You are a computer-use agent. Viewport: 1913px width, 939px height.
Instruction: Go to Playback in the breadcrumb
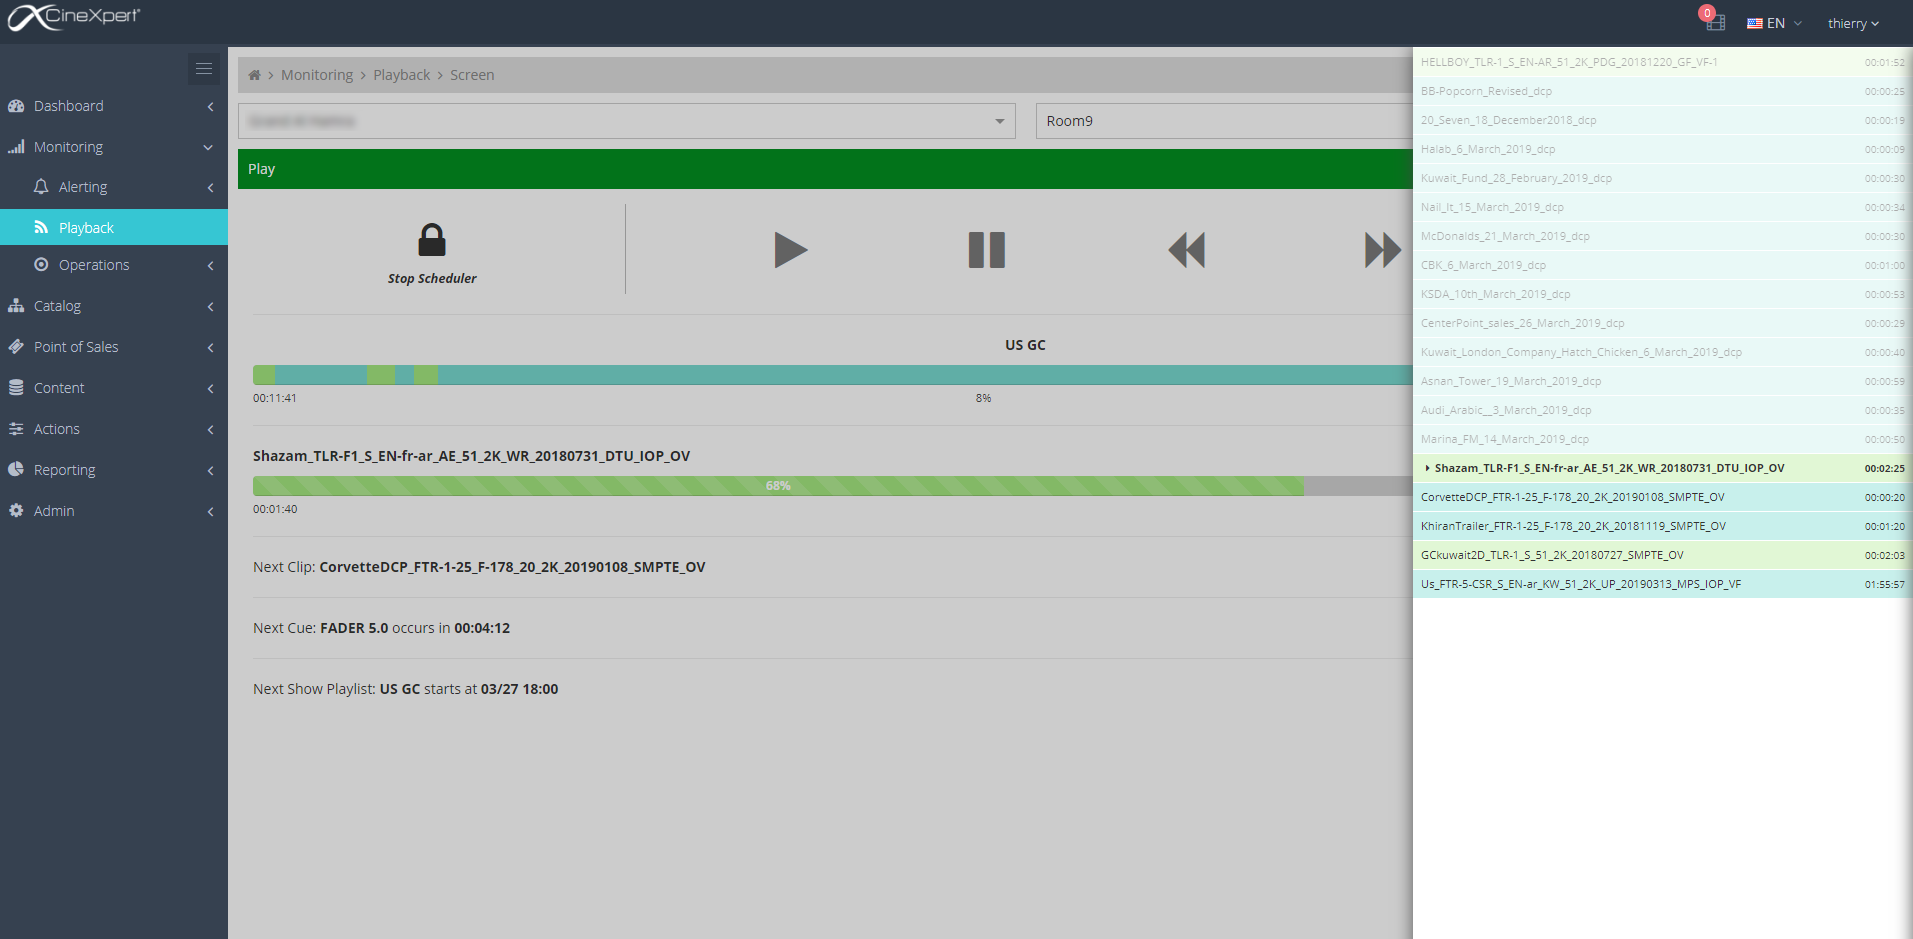(x=401, y=75)
